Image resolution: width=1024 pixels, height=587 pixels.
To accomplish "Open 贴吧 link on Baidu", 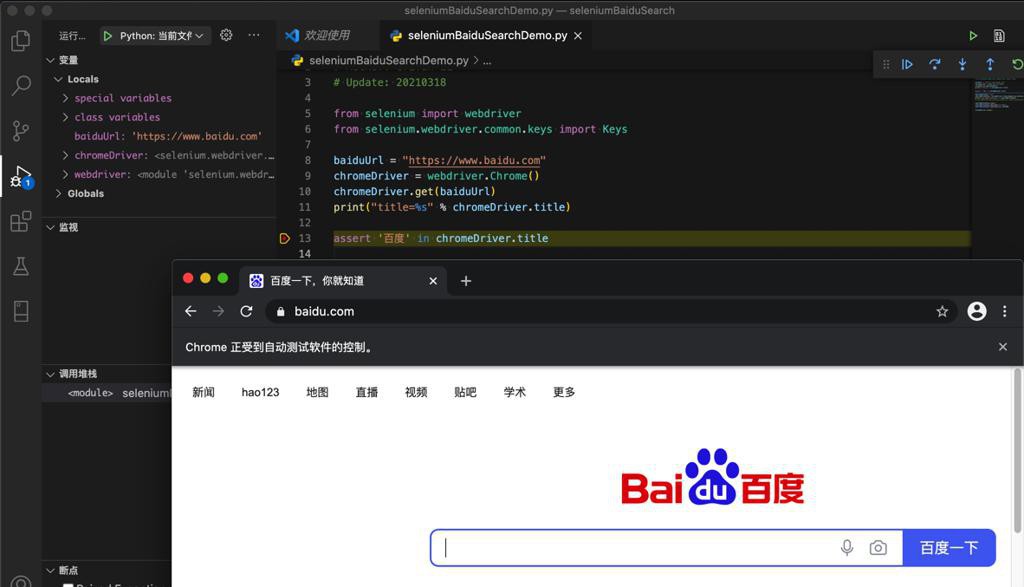I will point(465,392).
